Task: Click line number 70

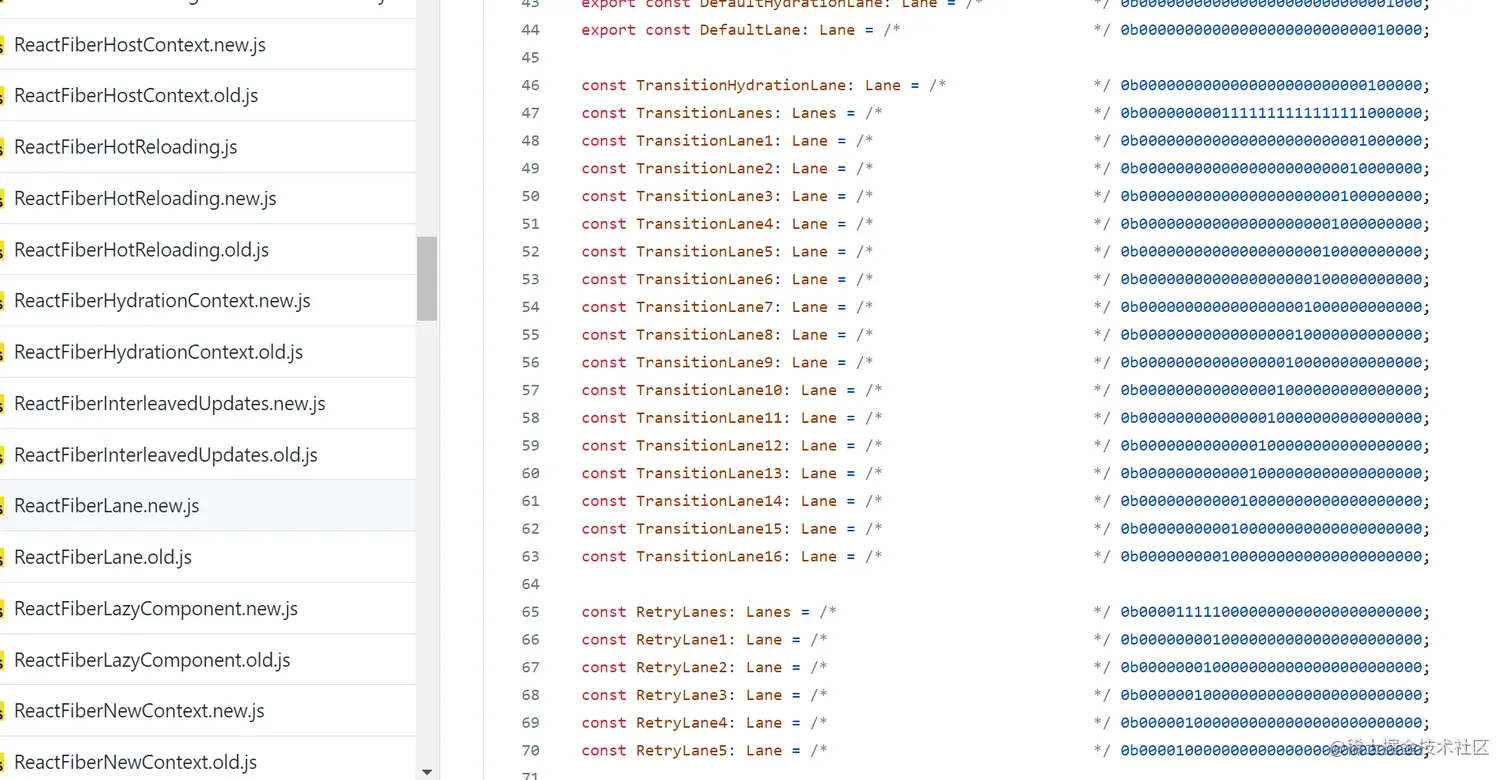Action: point(530,750)
